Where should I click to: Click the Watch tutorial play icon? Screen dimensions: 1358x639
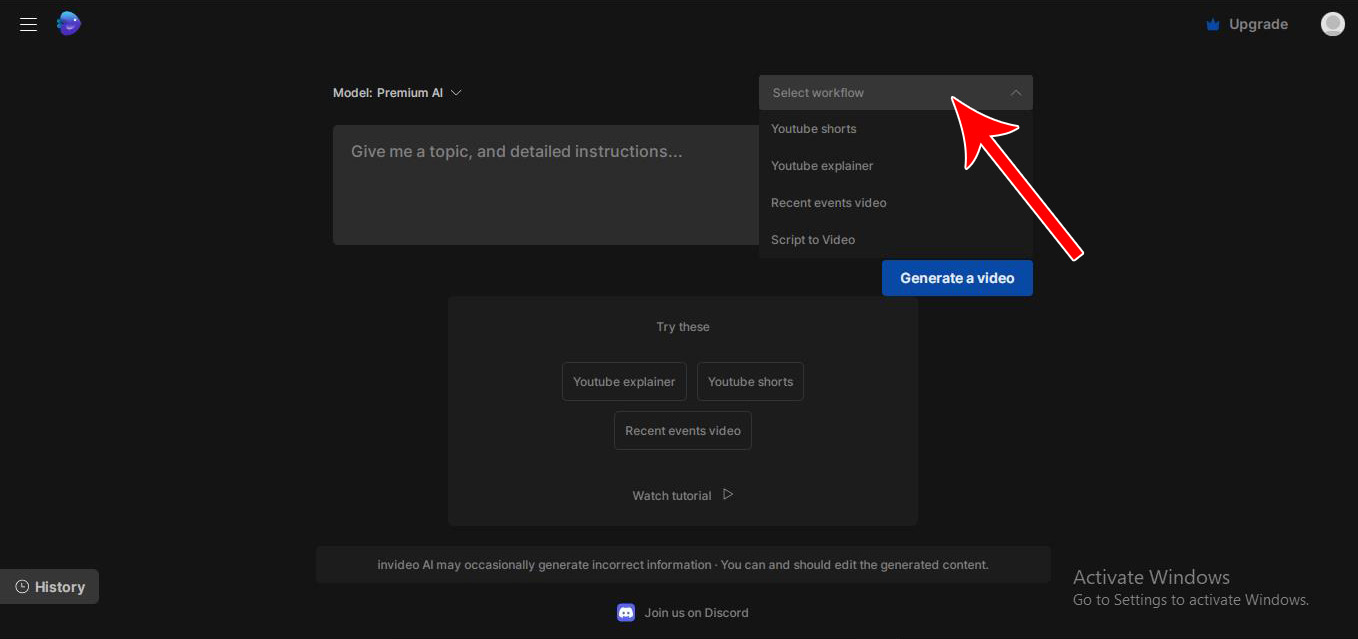[x=728, y=494]
